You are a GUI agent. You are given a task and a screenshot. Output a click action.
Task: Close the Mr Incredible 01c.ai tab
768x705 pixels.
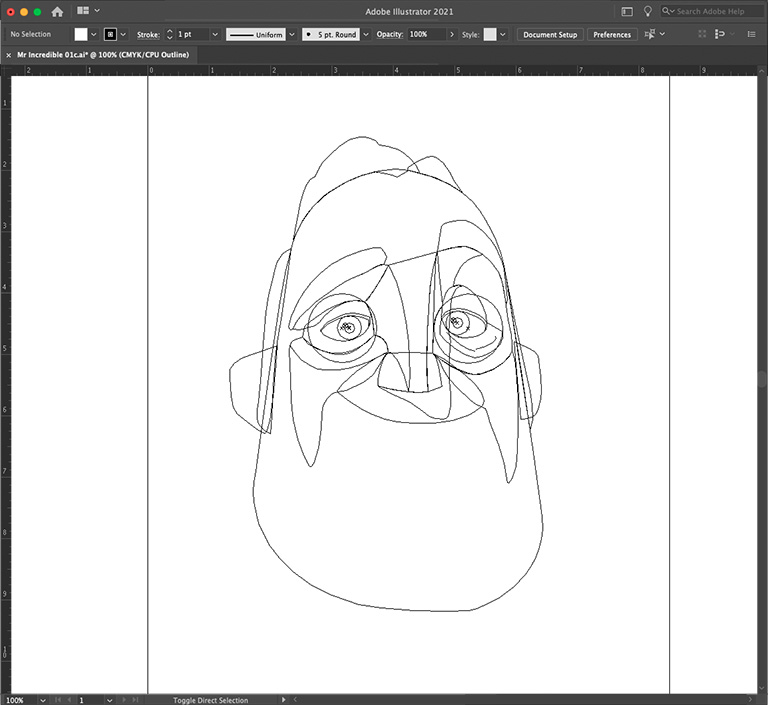(8, 55)
